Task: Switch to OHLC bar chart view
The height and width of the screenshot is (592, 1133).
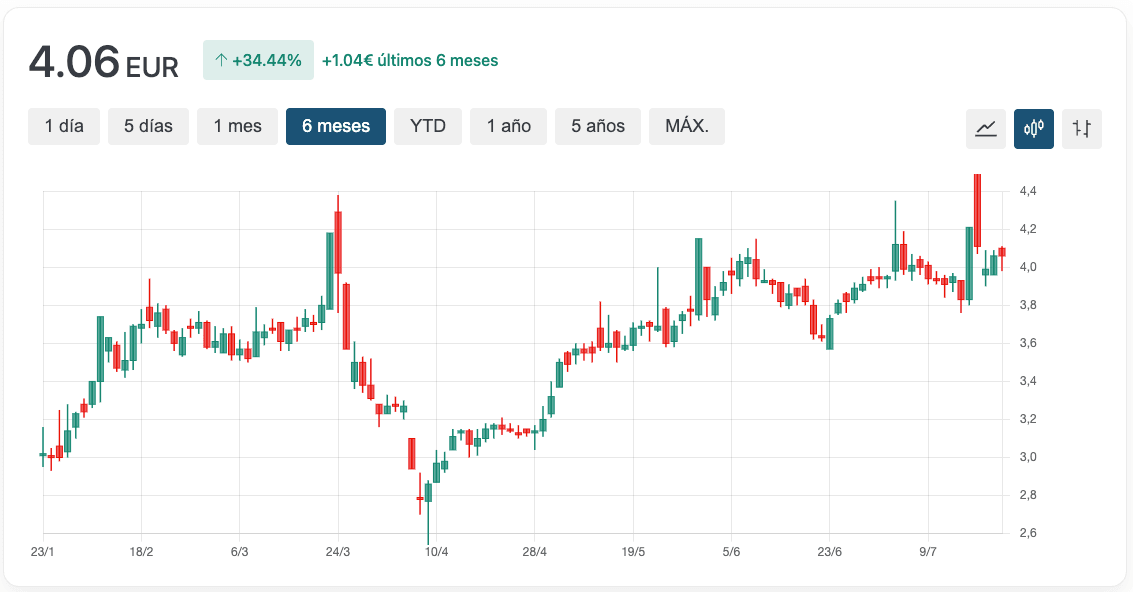Action: click(x=1082, y=128)
